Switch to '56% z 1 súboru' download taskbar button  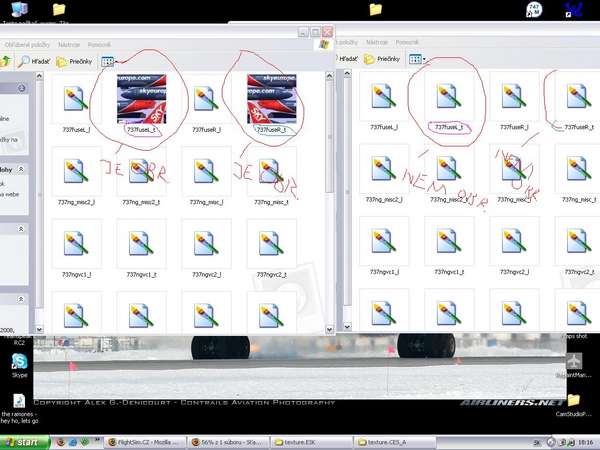tap(228, 443)
